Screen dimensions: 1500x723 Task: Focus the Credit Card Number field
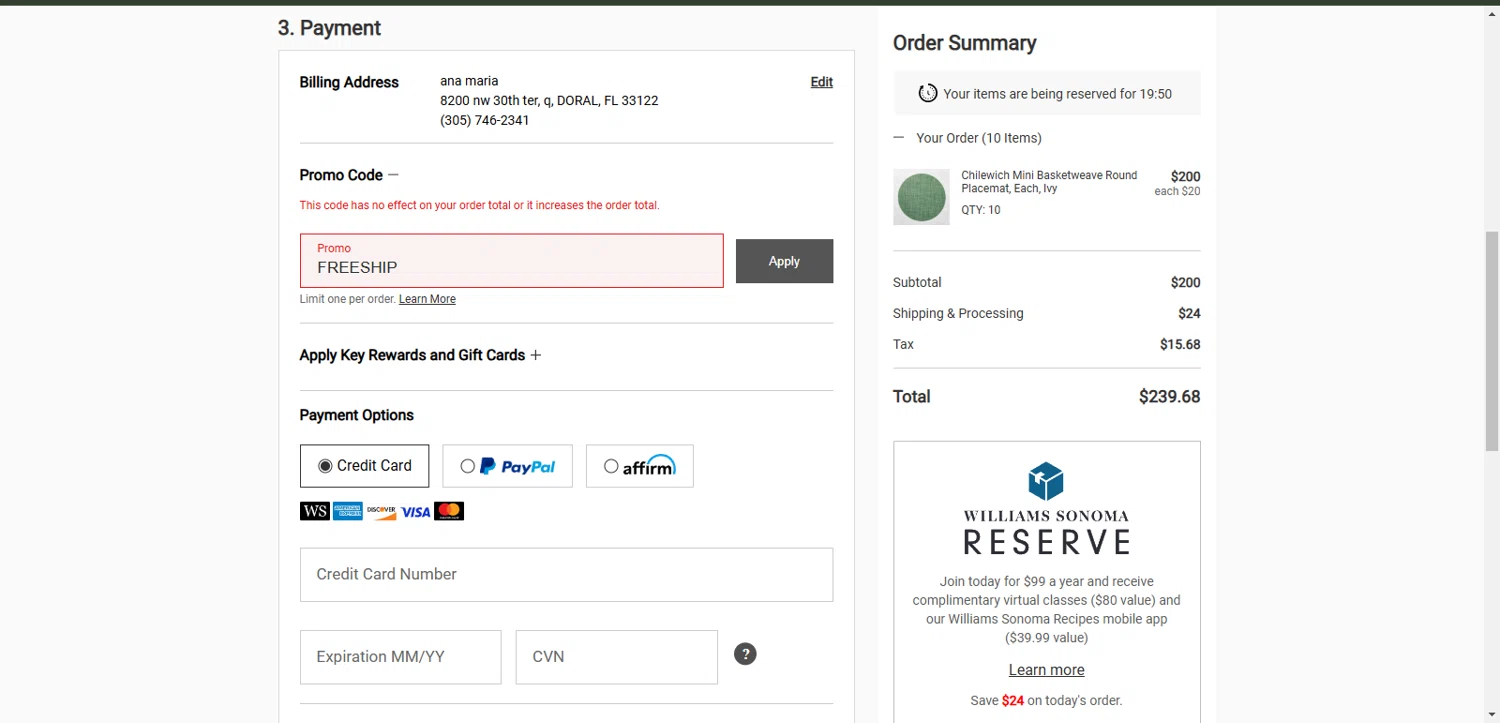(566, 574)
